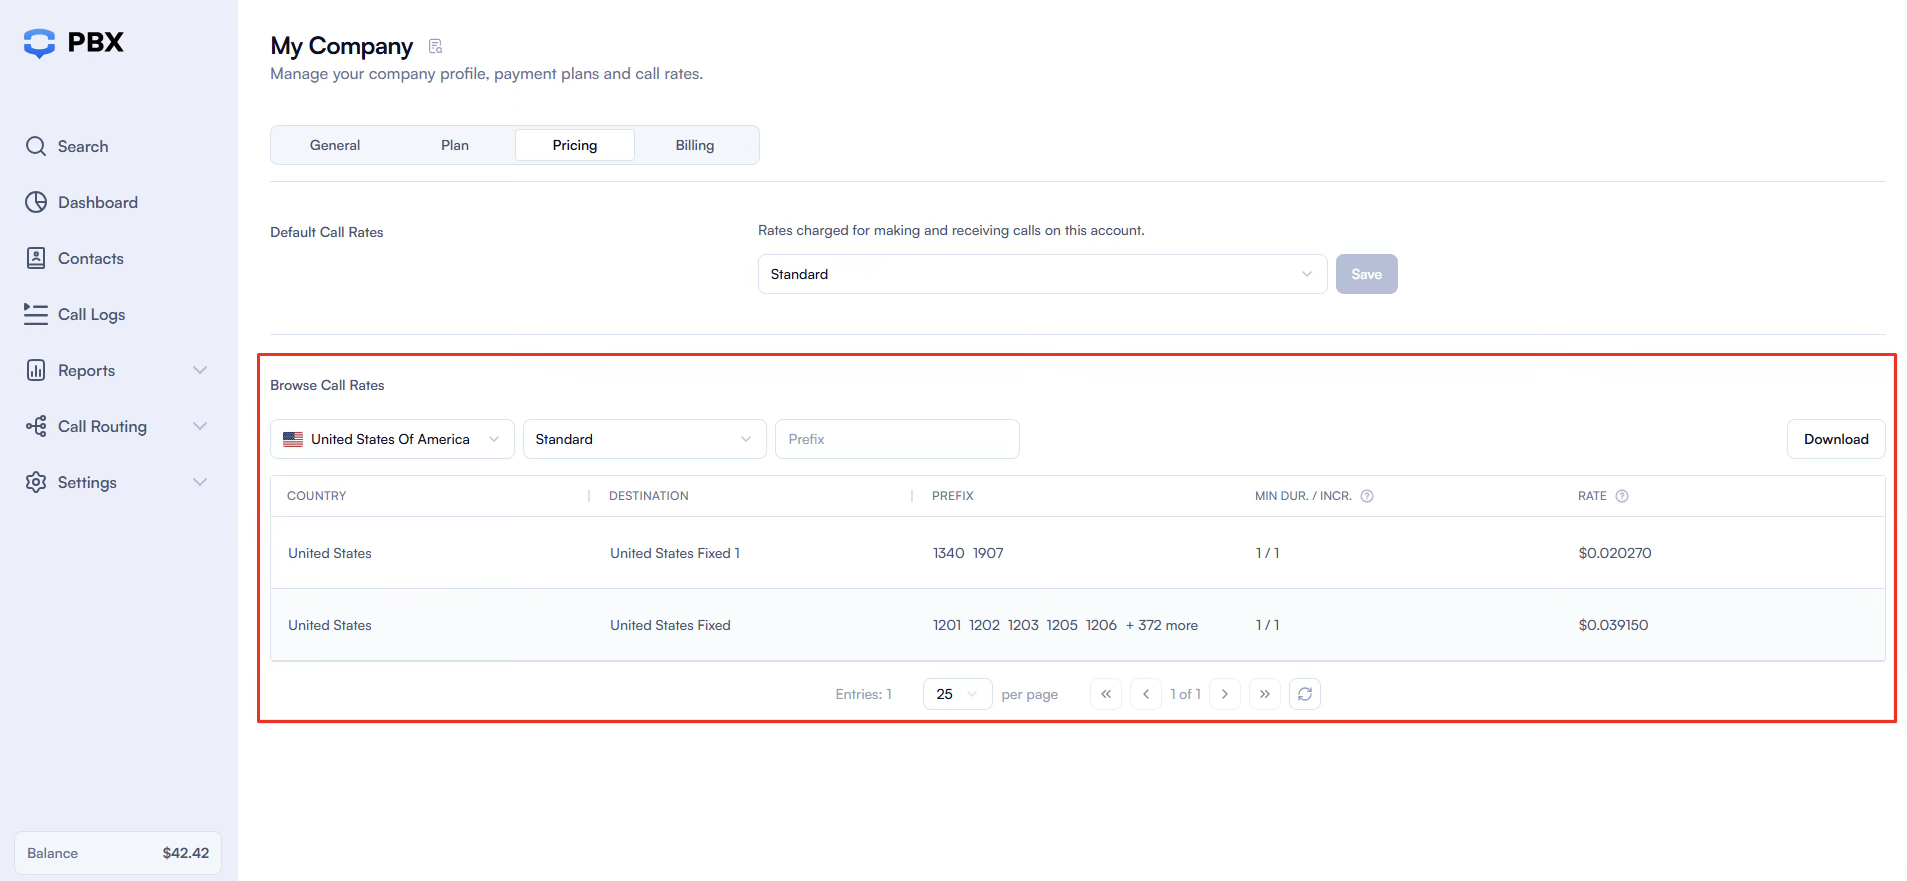Click the Min Dur. / Incr. help icon
1907x881 pixels.
tap(1367, 496)
